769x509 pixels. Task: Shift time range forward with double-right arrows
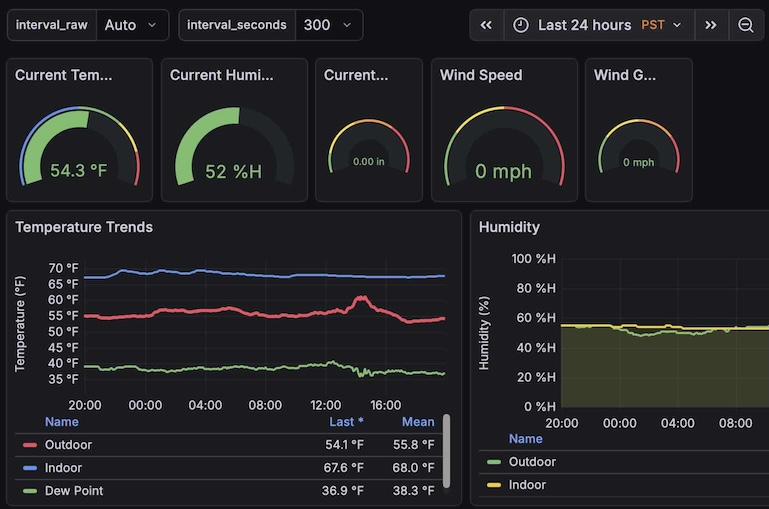tap(711, 25)
